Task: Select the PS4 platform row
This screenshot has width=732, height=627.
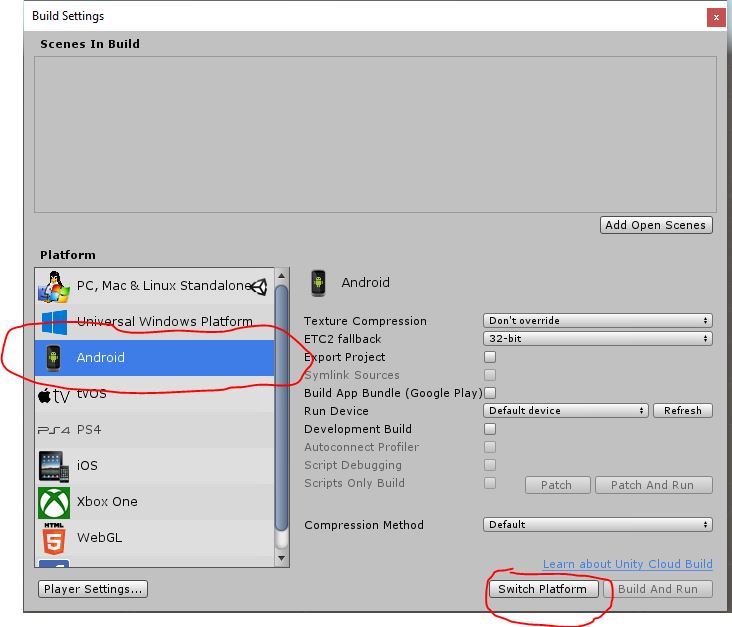Action: (155, 430)
